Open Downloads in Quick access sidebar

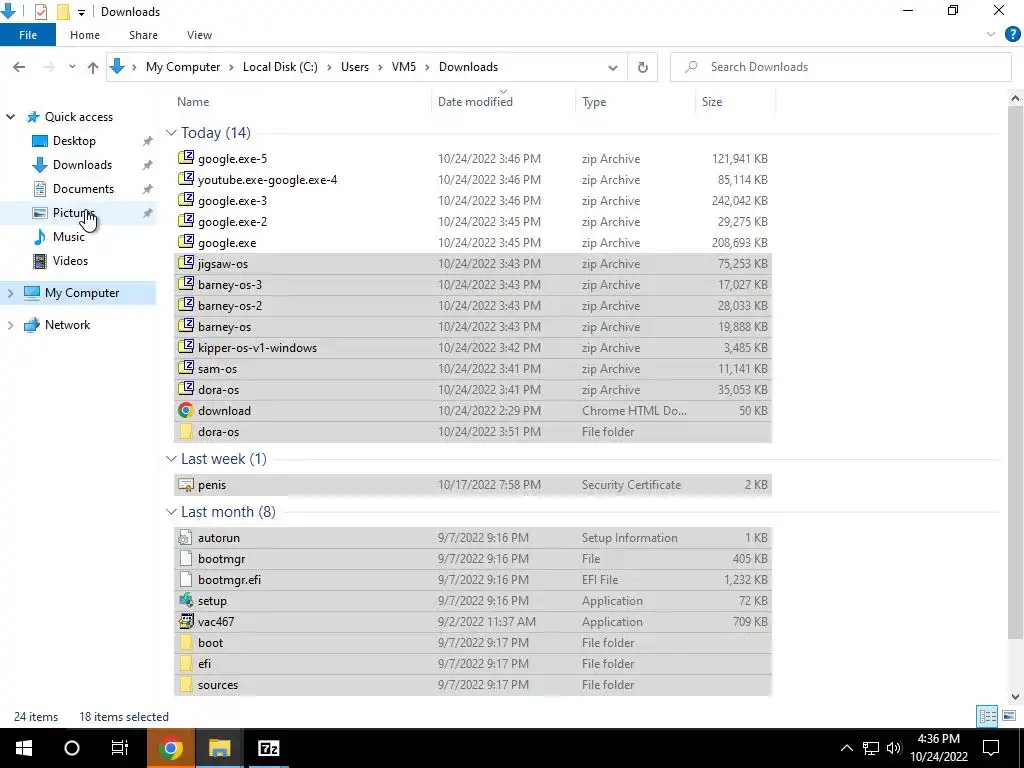pos(82,165)
